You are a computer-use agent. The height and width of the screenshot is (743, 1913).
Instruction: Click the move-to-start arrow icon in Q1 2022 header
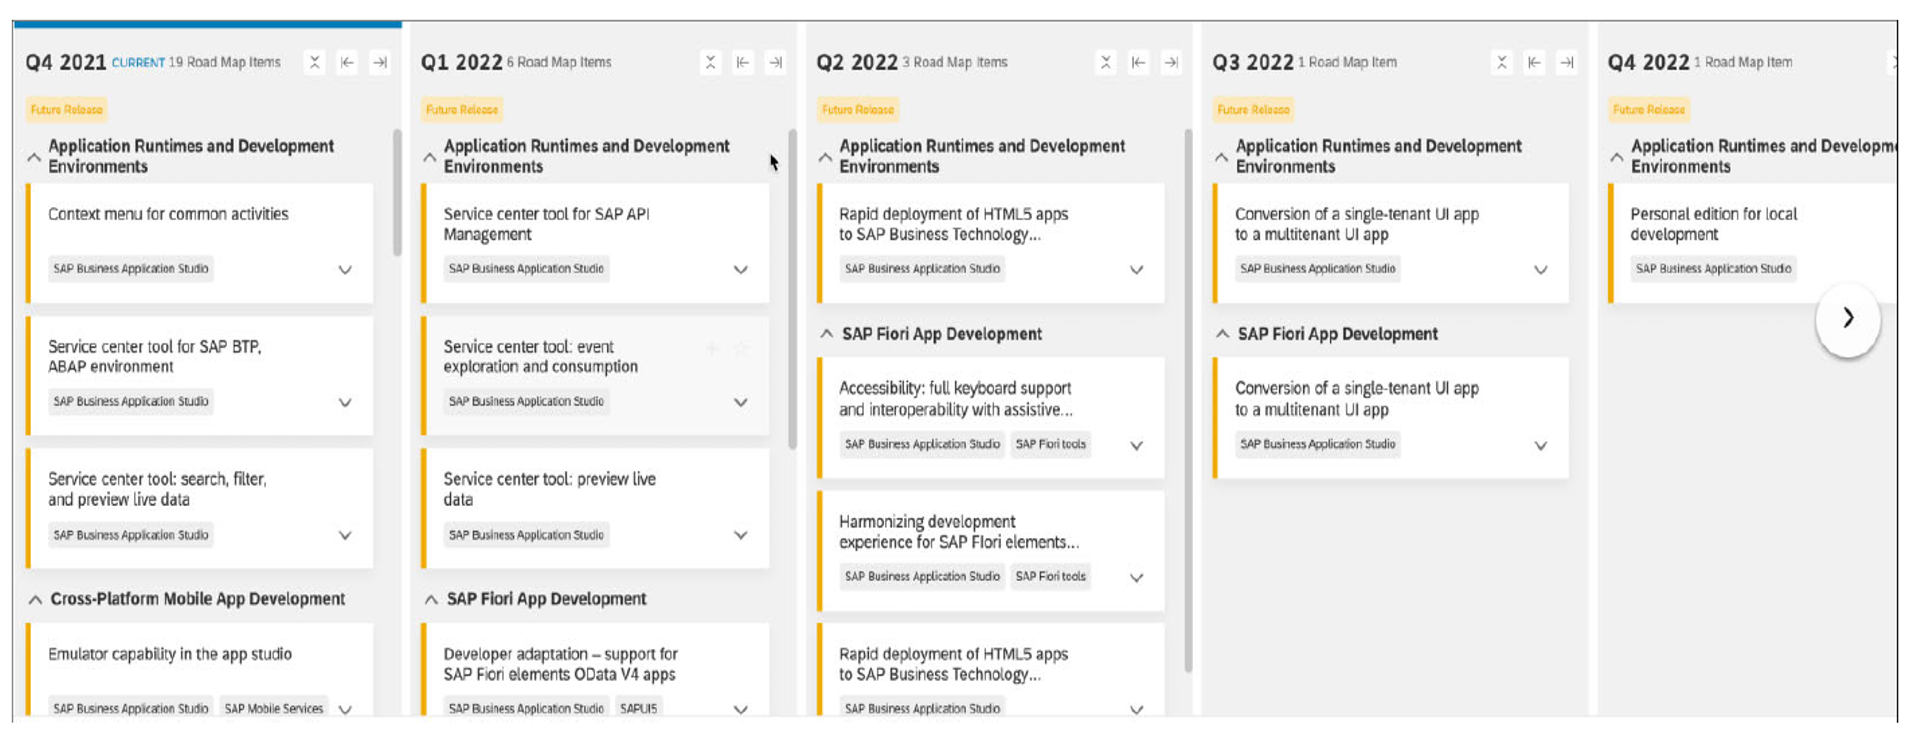[743, 62]
